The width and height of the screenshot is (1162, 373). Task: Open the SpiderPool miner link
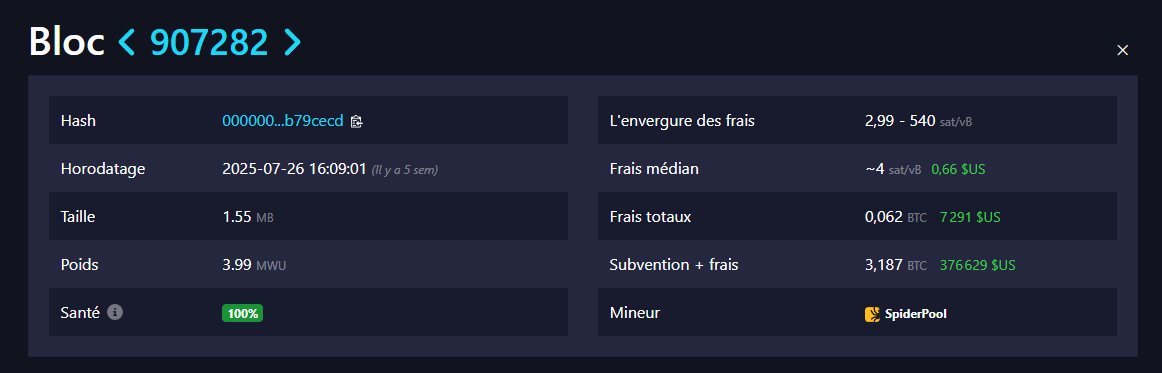[x=906, y=314]
